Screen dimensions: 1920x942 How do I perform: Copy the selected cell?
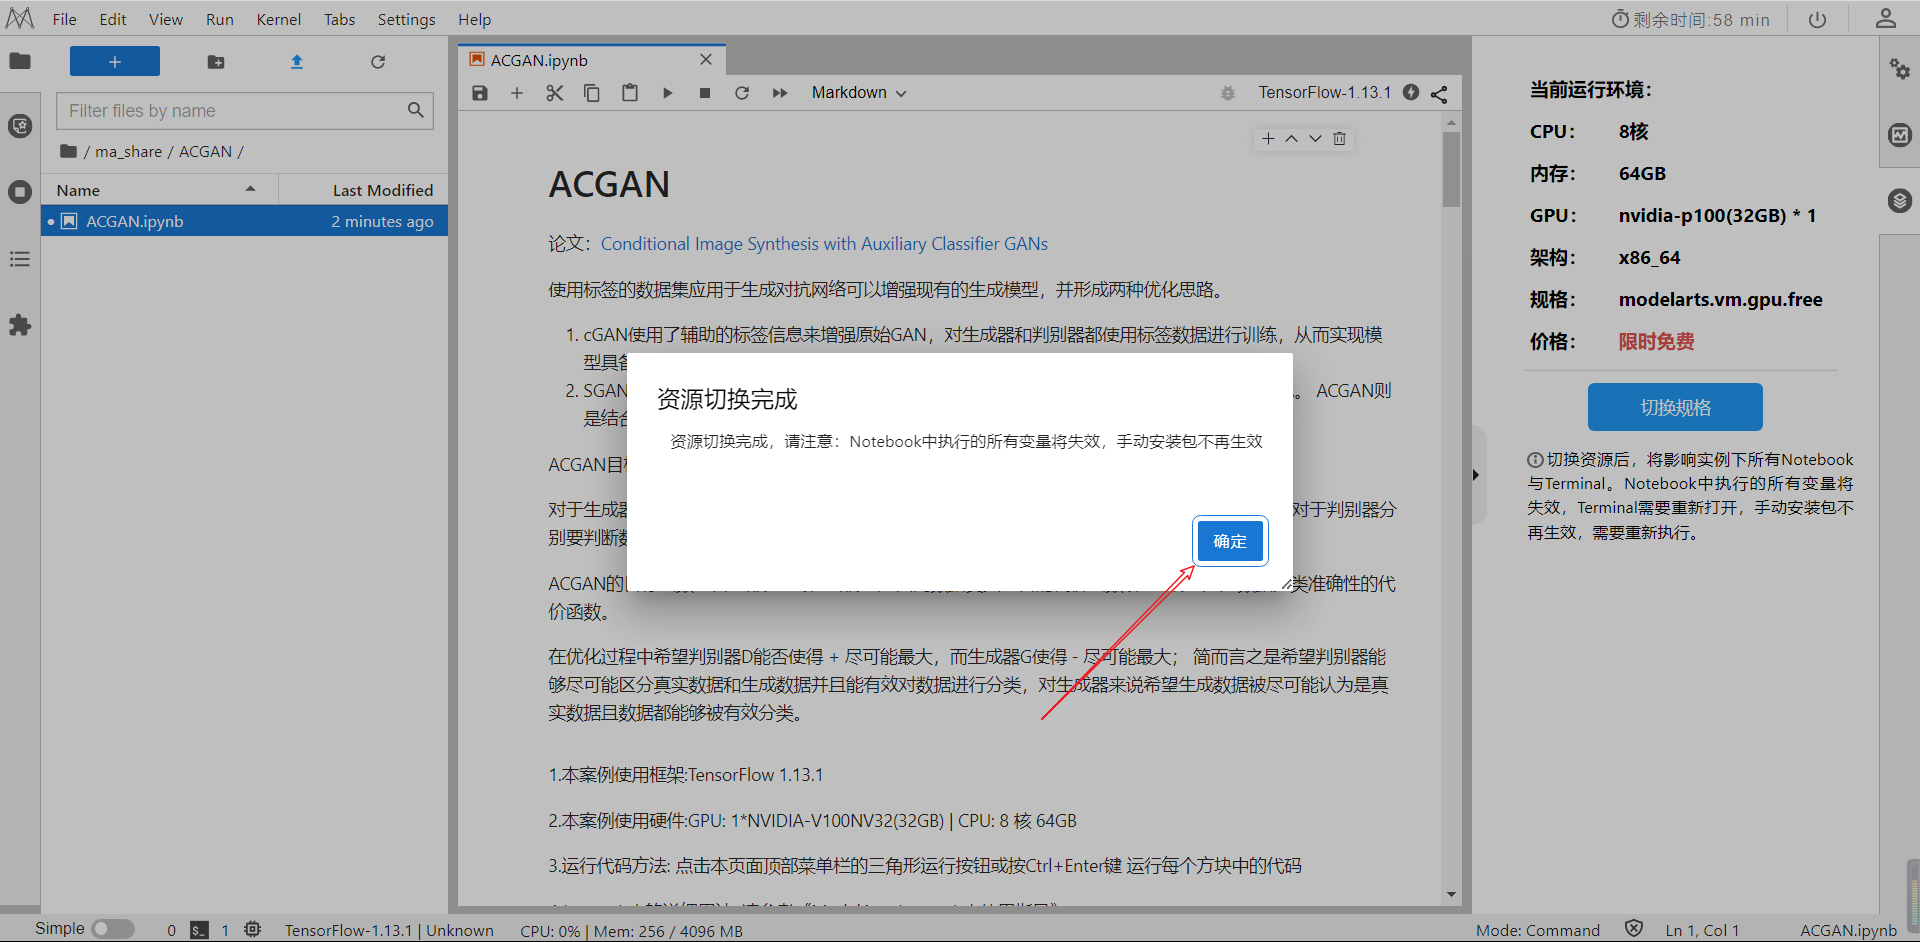tap(592, 93)
